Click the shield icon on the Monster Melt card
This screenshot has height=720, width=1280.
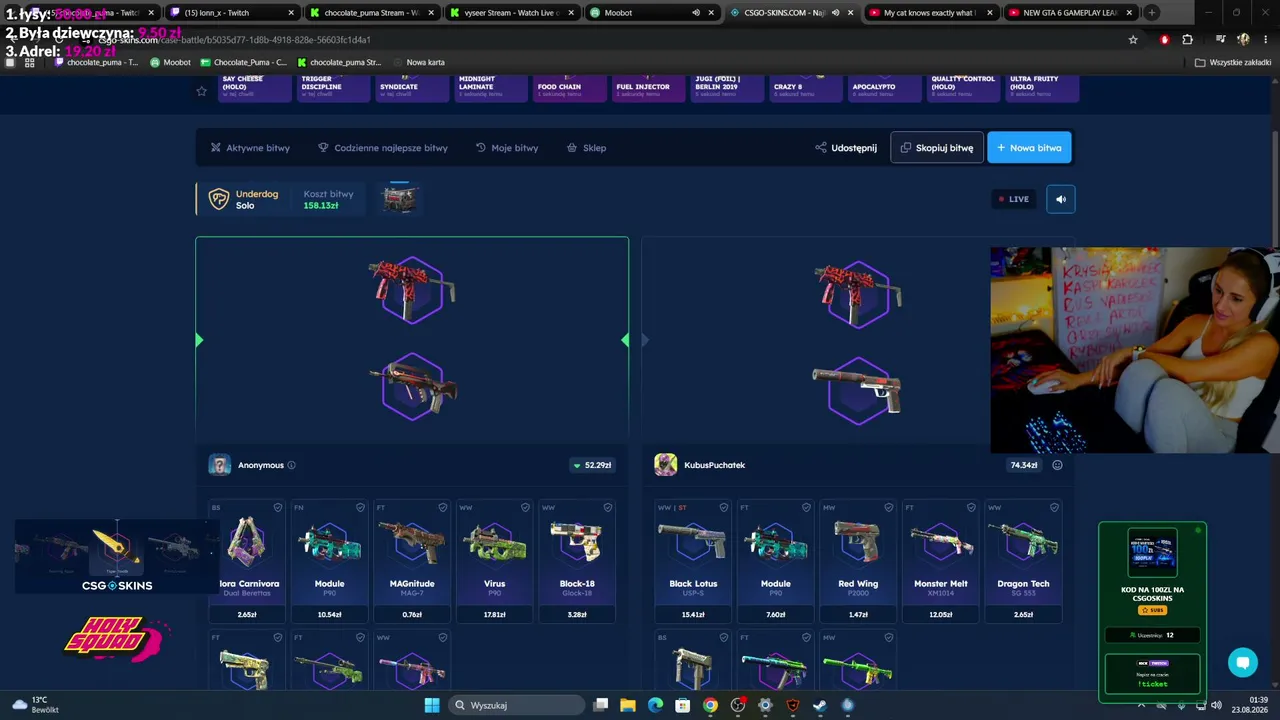(971, 508)
